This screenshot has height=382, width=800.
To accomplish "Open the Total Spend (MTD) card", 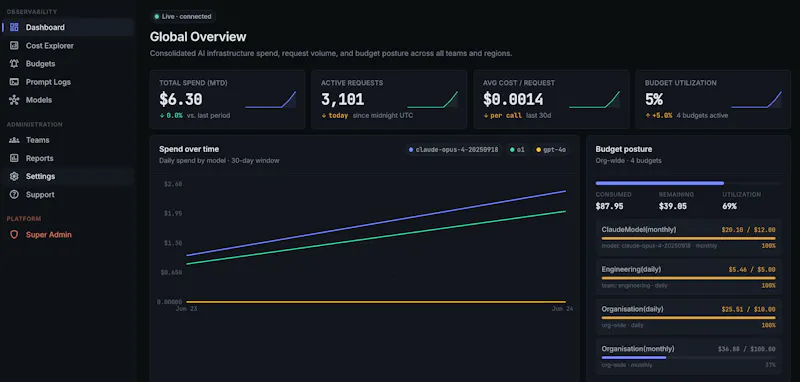I will (x=227, y=99).
